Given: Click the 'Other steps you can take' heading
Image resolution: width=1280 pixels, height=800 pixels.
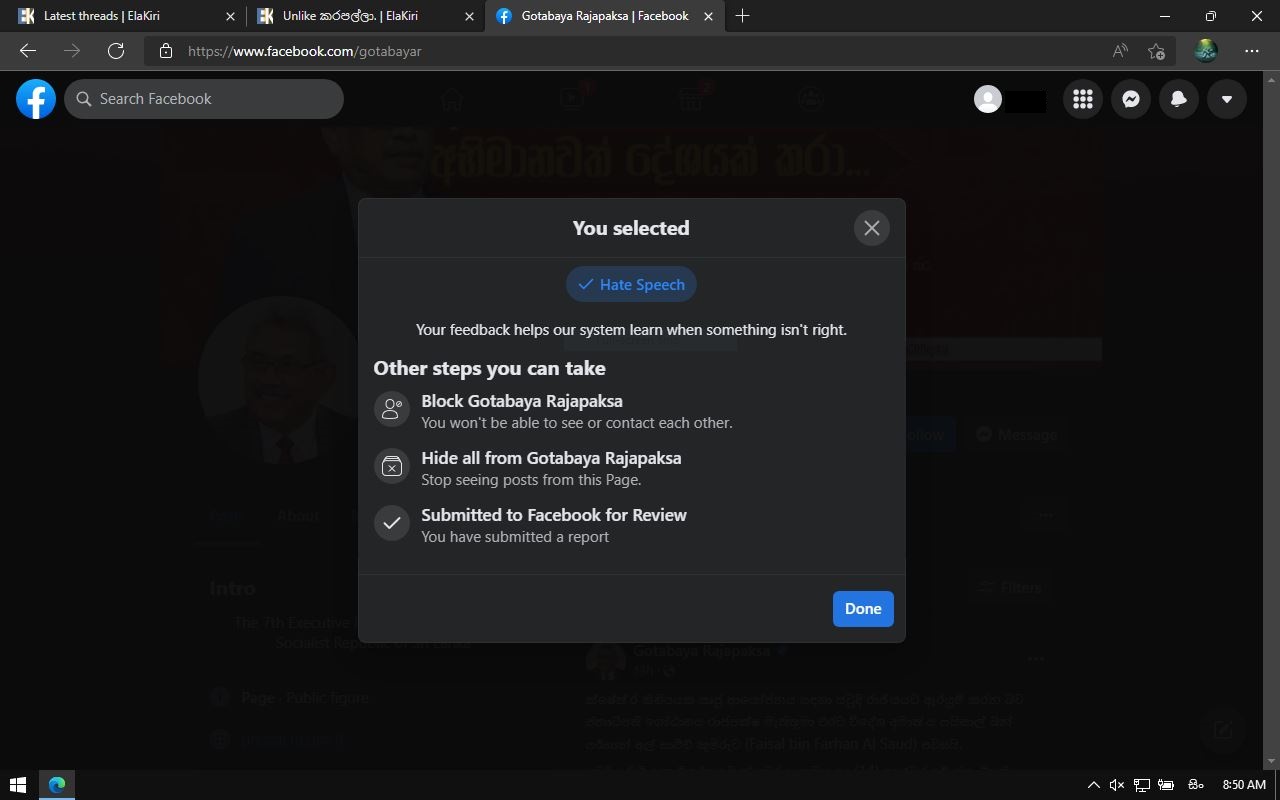Looking at the screenshot, I should pos(490,368).
